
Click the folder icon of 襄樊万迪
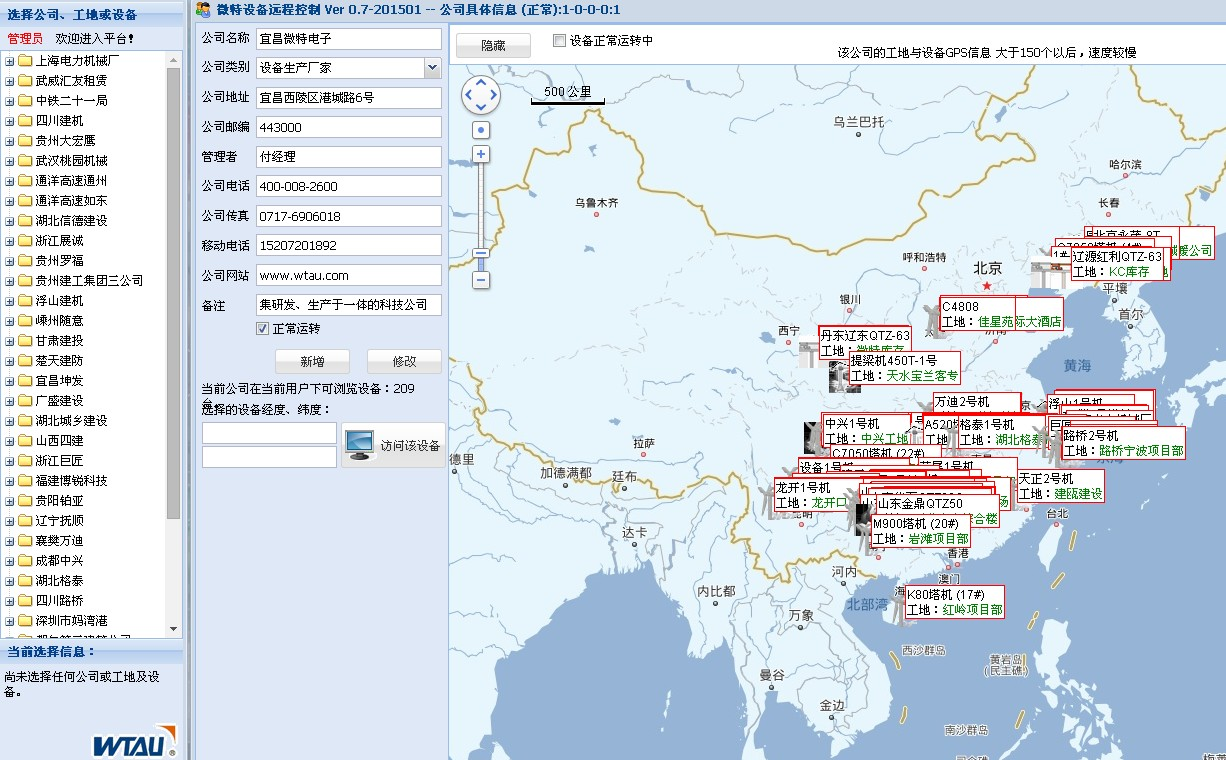point(25,541)
